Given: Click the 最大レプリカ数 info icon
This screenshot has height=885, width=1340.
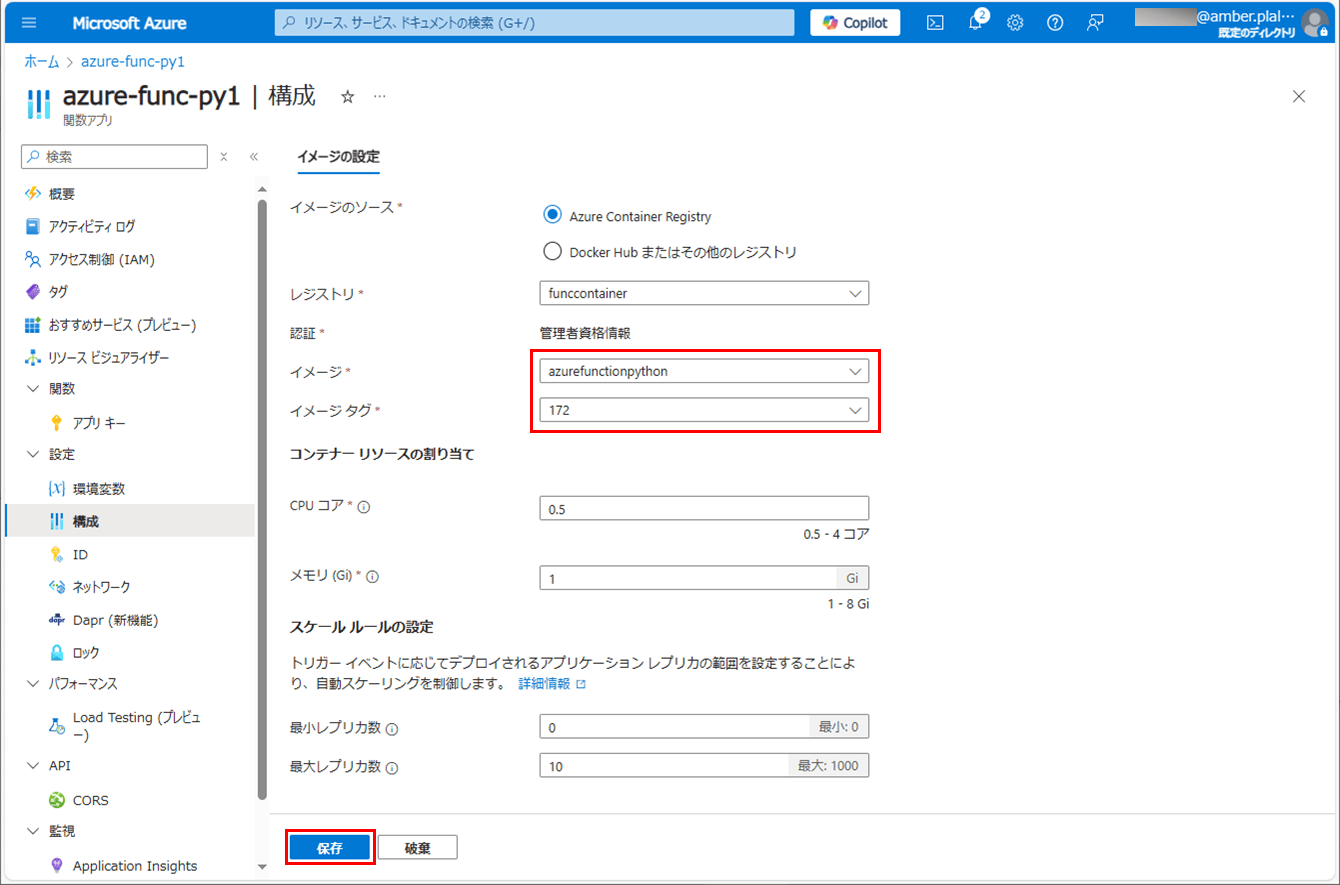Looking at the screenshot, I should tap(392, 768).
